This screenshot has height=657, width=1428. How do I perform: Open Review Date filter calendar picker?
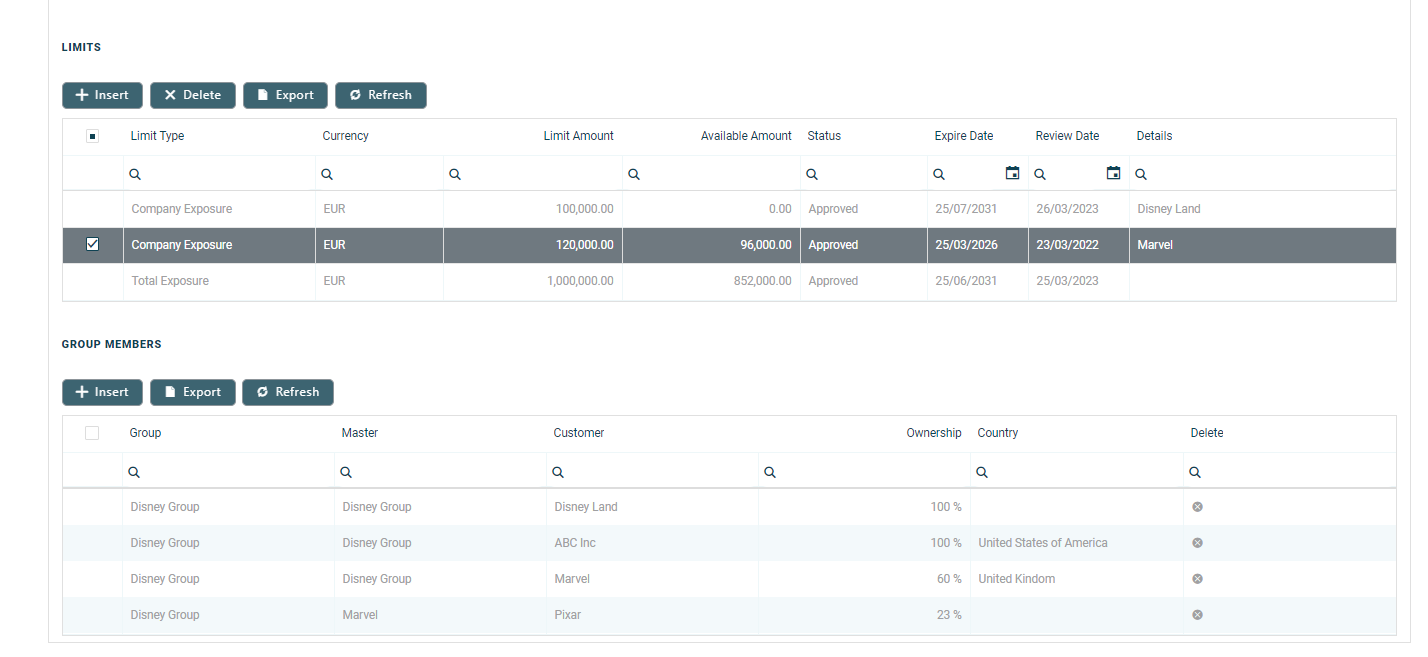pos(1113,173)
